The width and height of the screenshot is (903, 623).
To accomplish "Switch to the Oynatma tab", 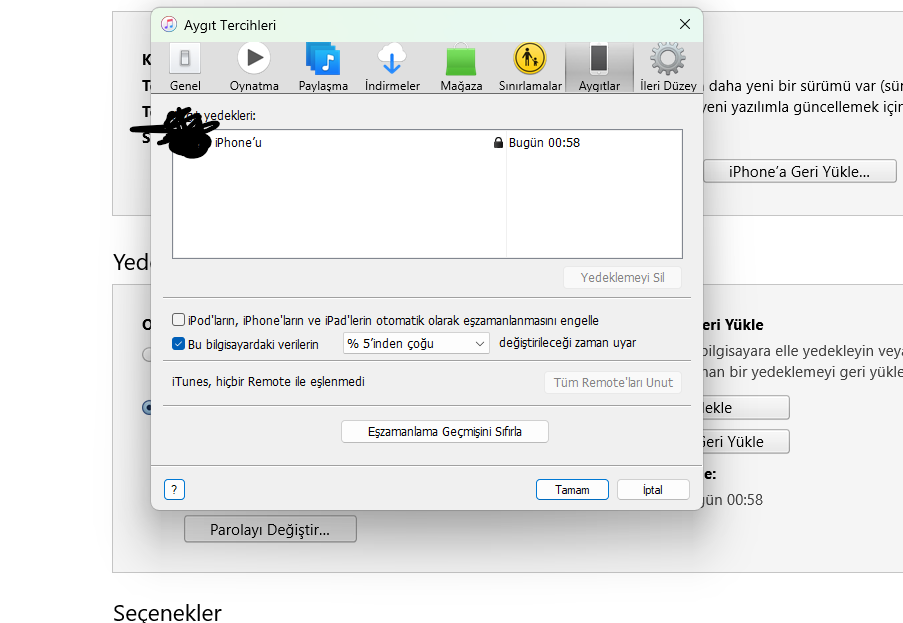I will coord(254,67).
